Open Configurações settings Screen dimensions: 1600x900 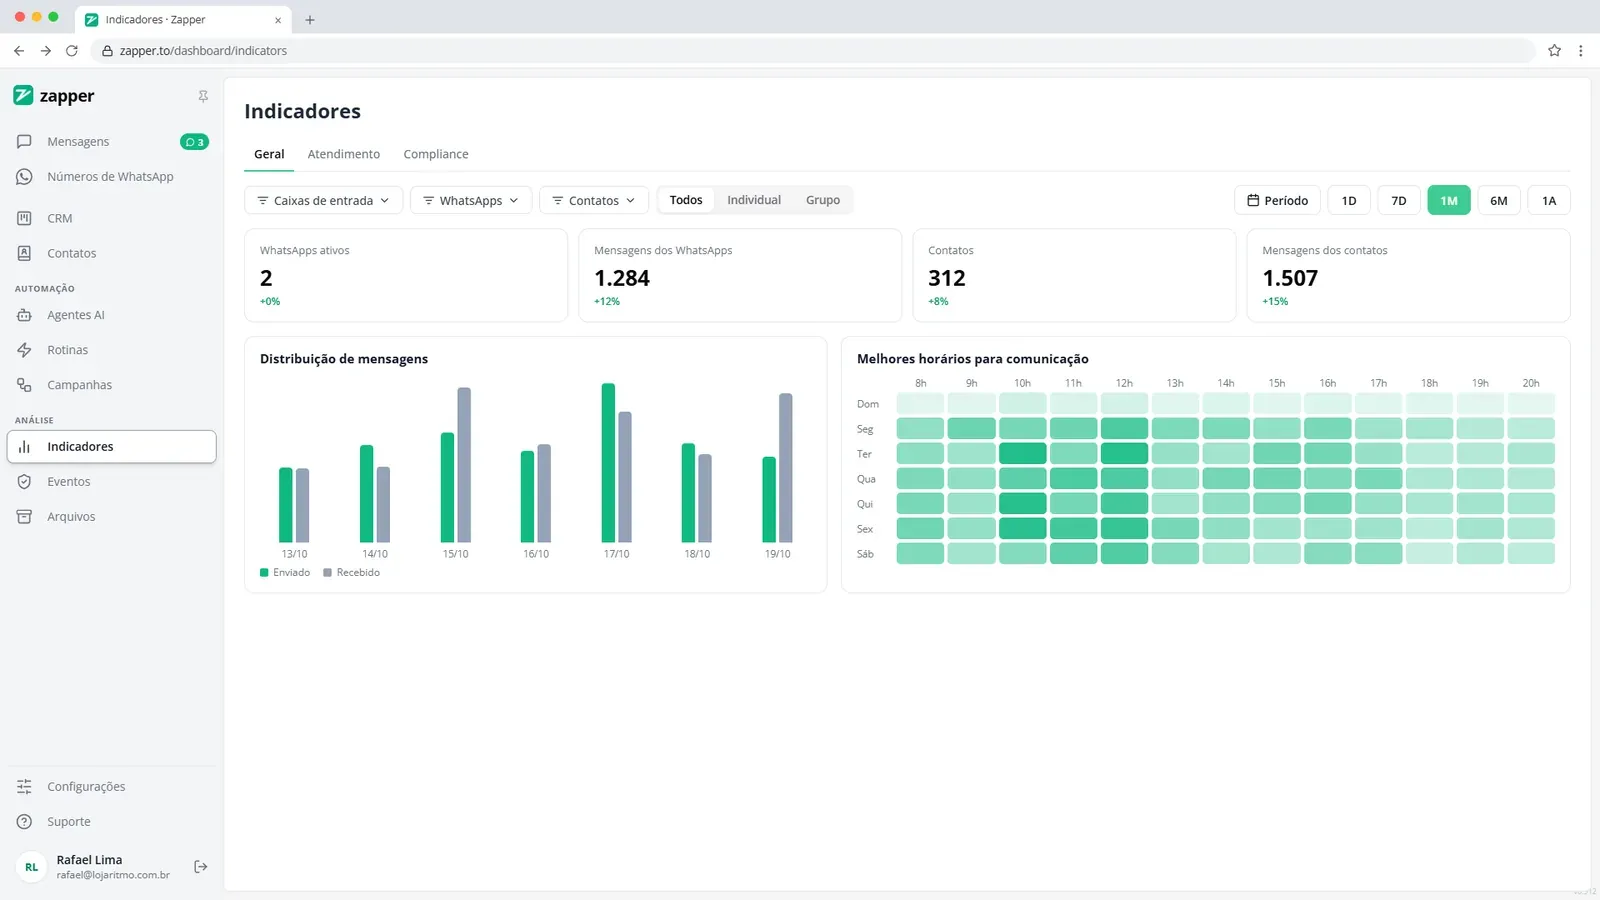pyautogui.click(x=111, y=787)
